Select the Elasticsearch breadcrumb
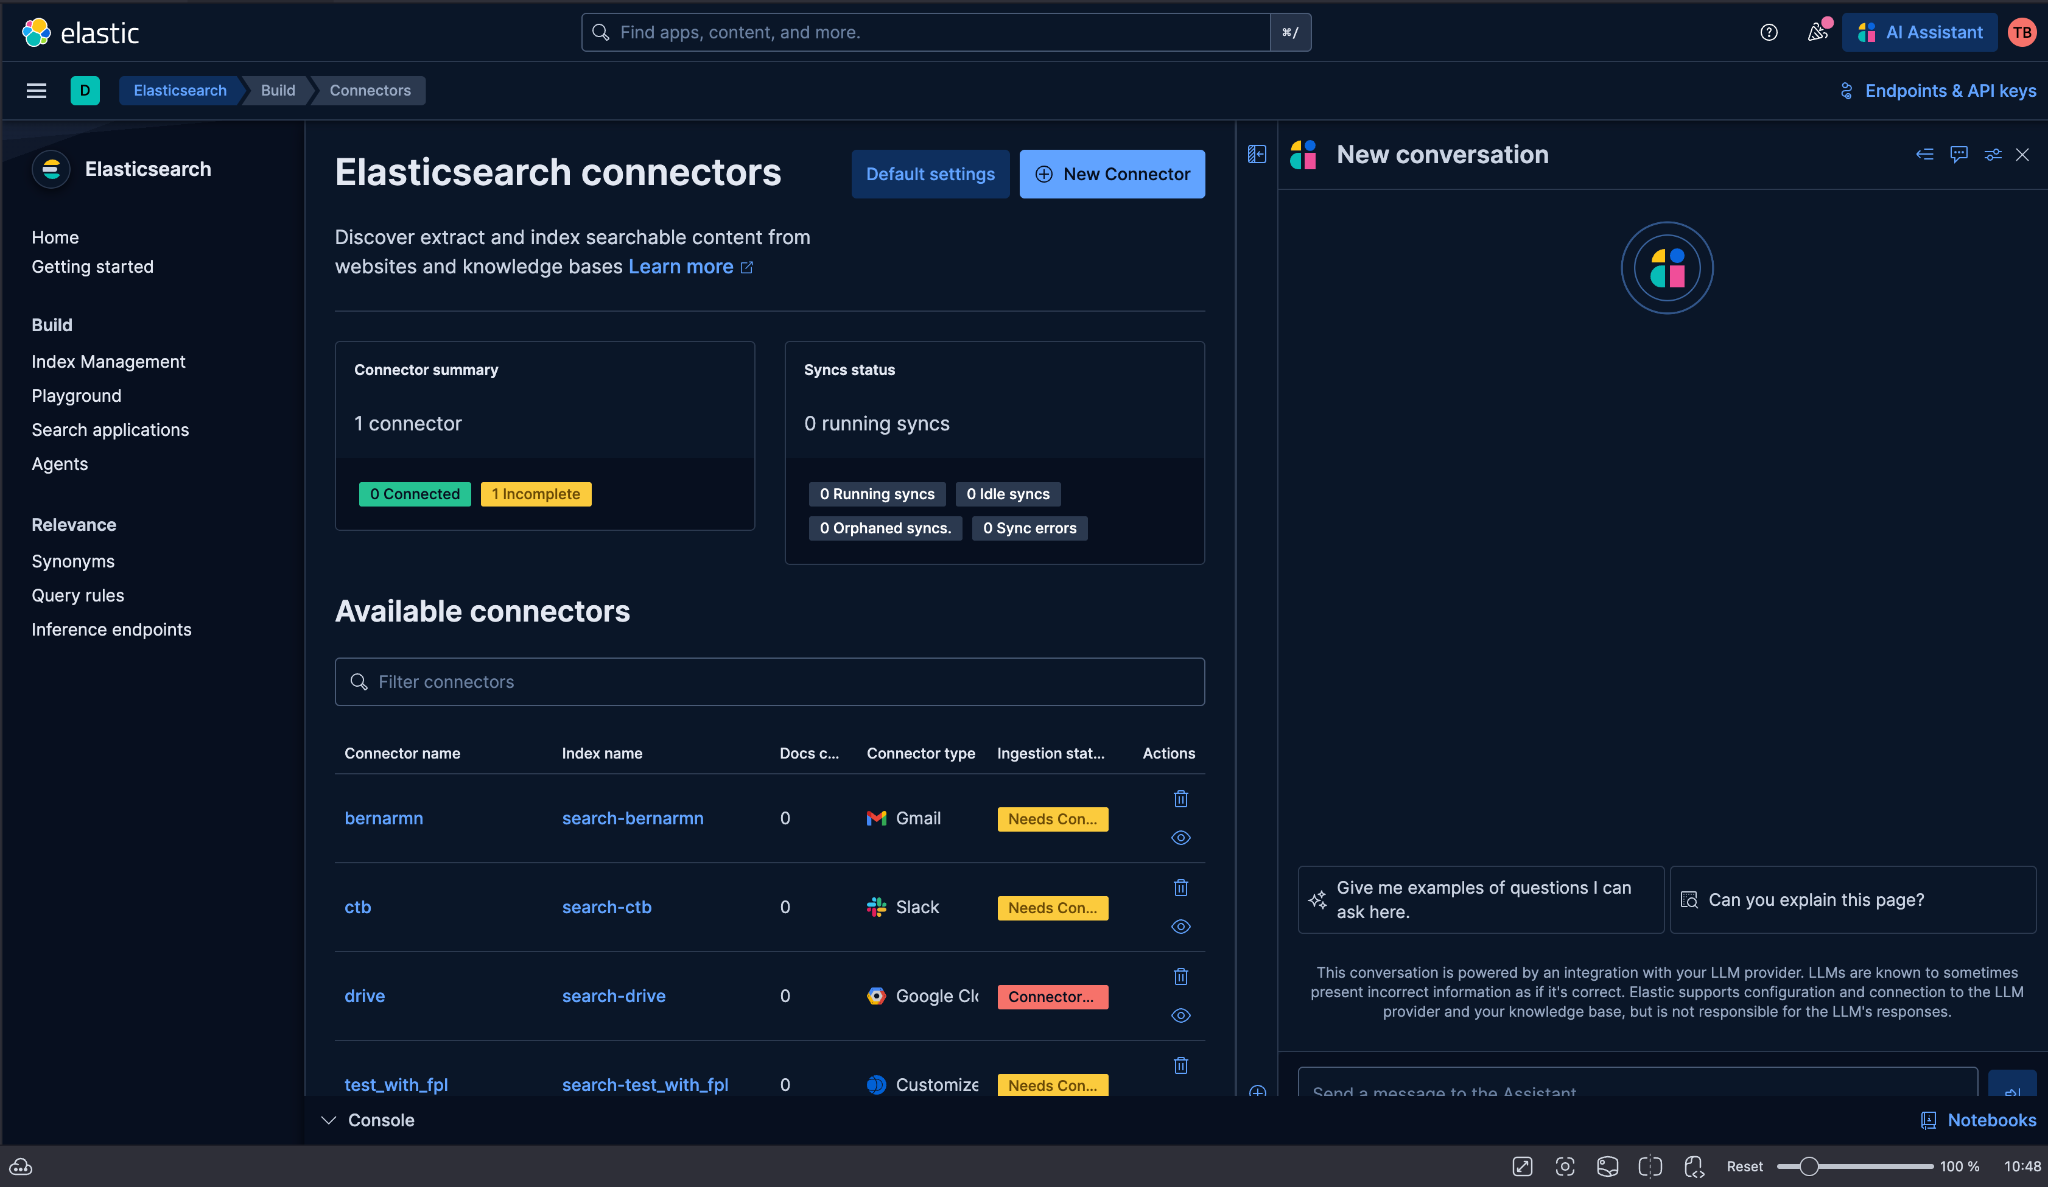This screenshot has width=2048, height=1187. coord(180,91)
